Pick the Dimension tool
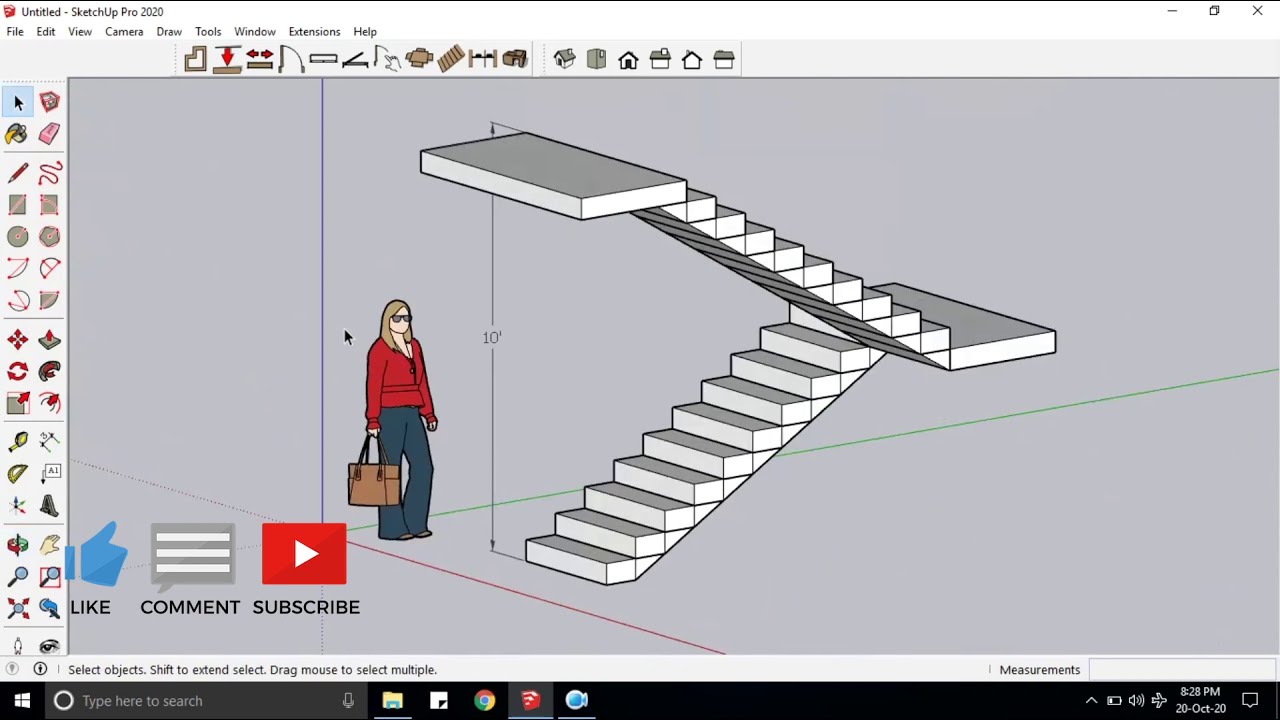This screenshot has height=720, width=1280. [50, 442]
